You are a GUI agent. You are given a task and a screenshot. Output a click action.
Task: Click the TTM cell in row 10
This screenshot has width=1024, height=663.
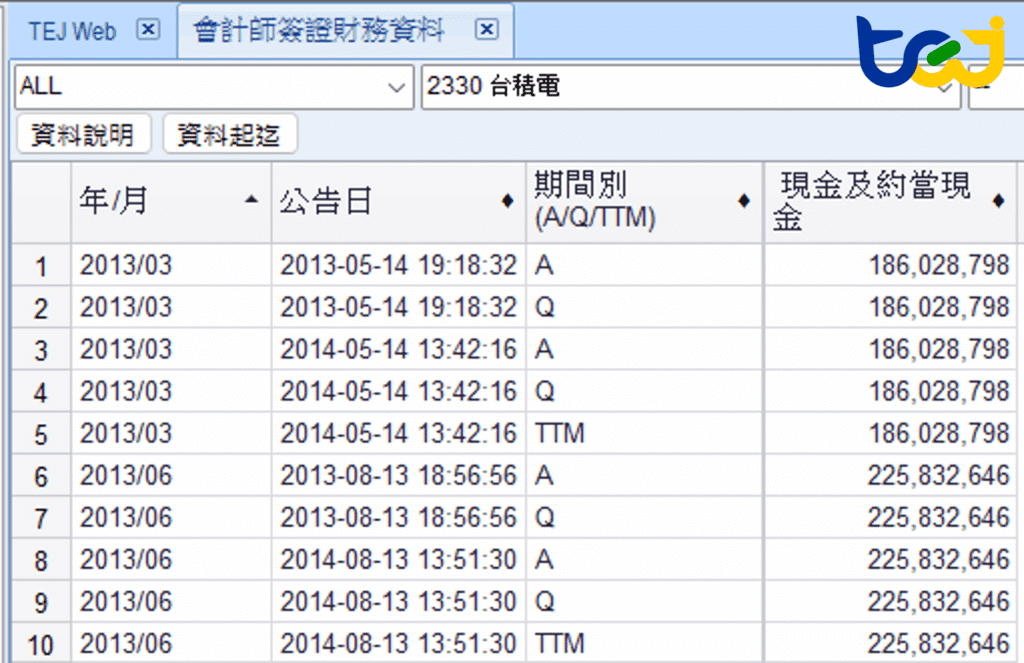tap(560, 643)
